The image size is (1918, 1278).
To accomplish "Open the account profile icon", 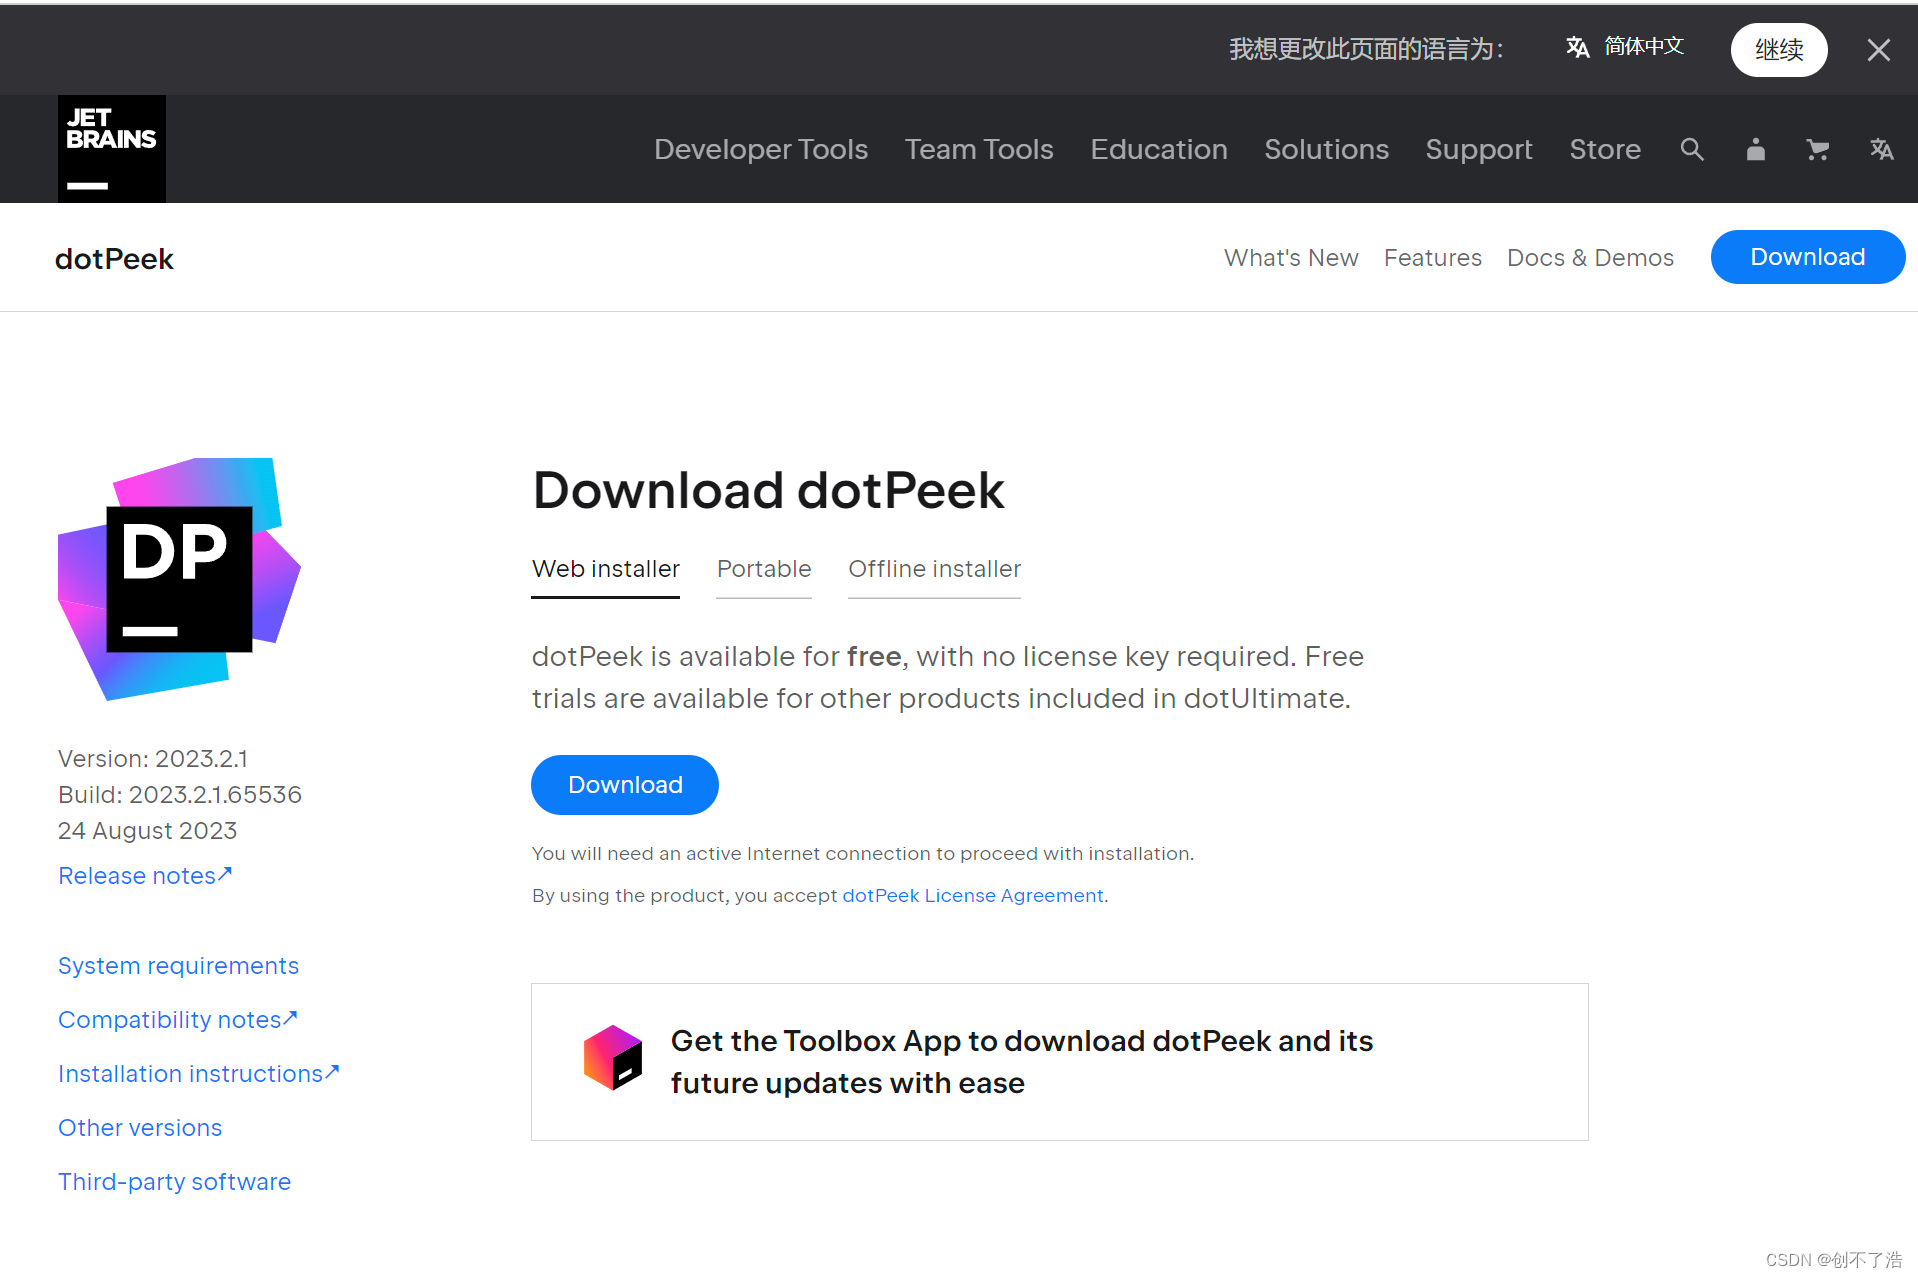I will tap(1755, 149).
